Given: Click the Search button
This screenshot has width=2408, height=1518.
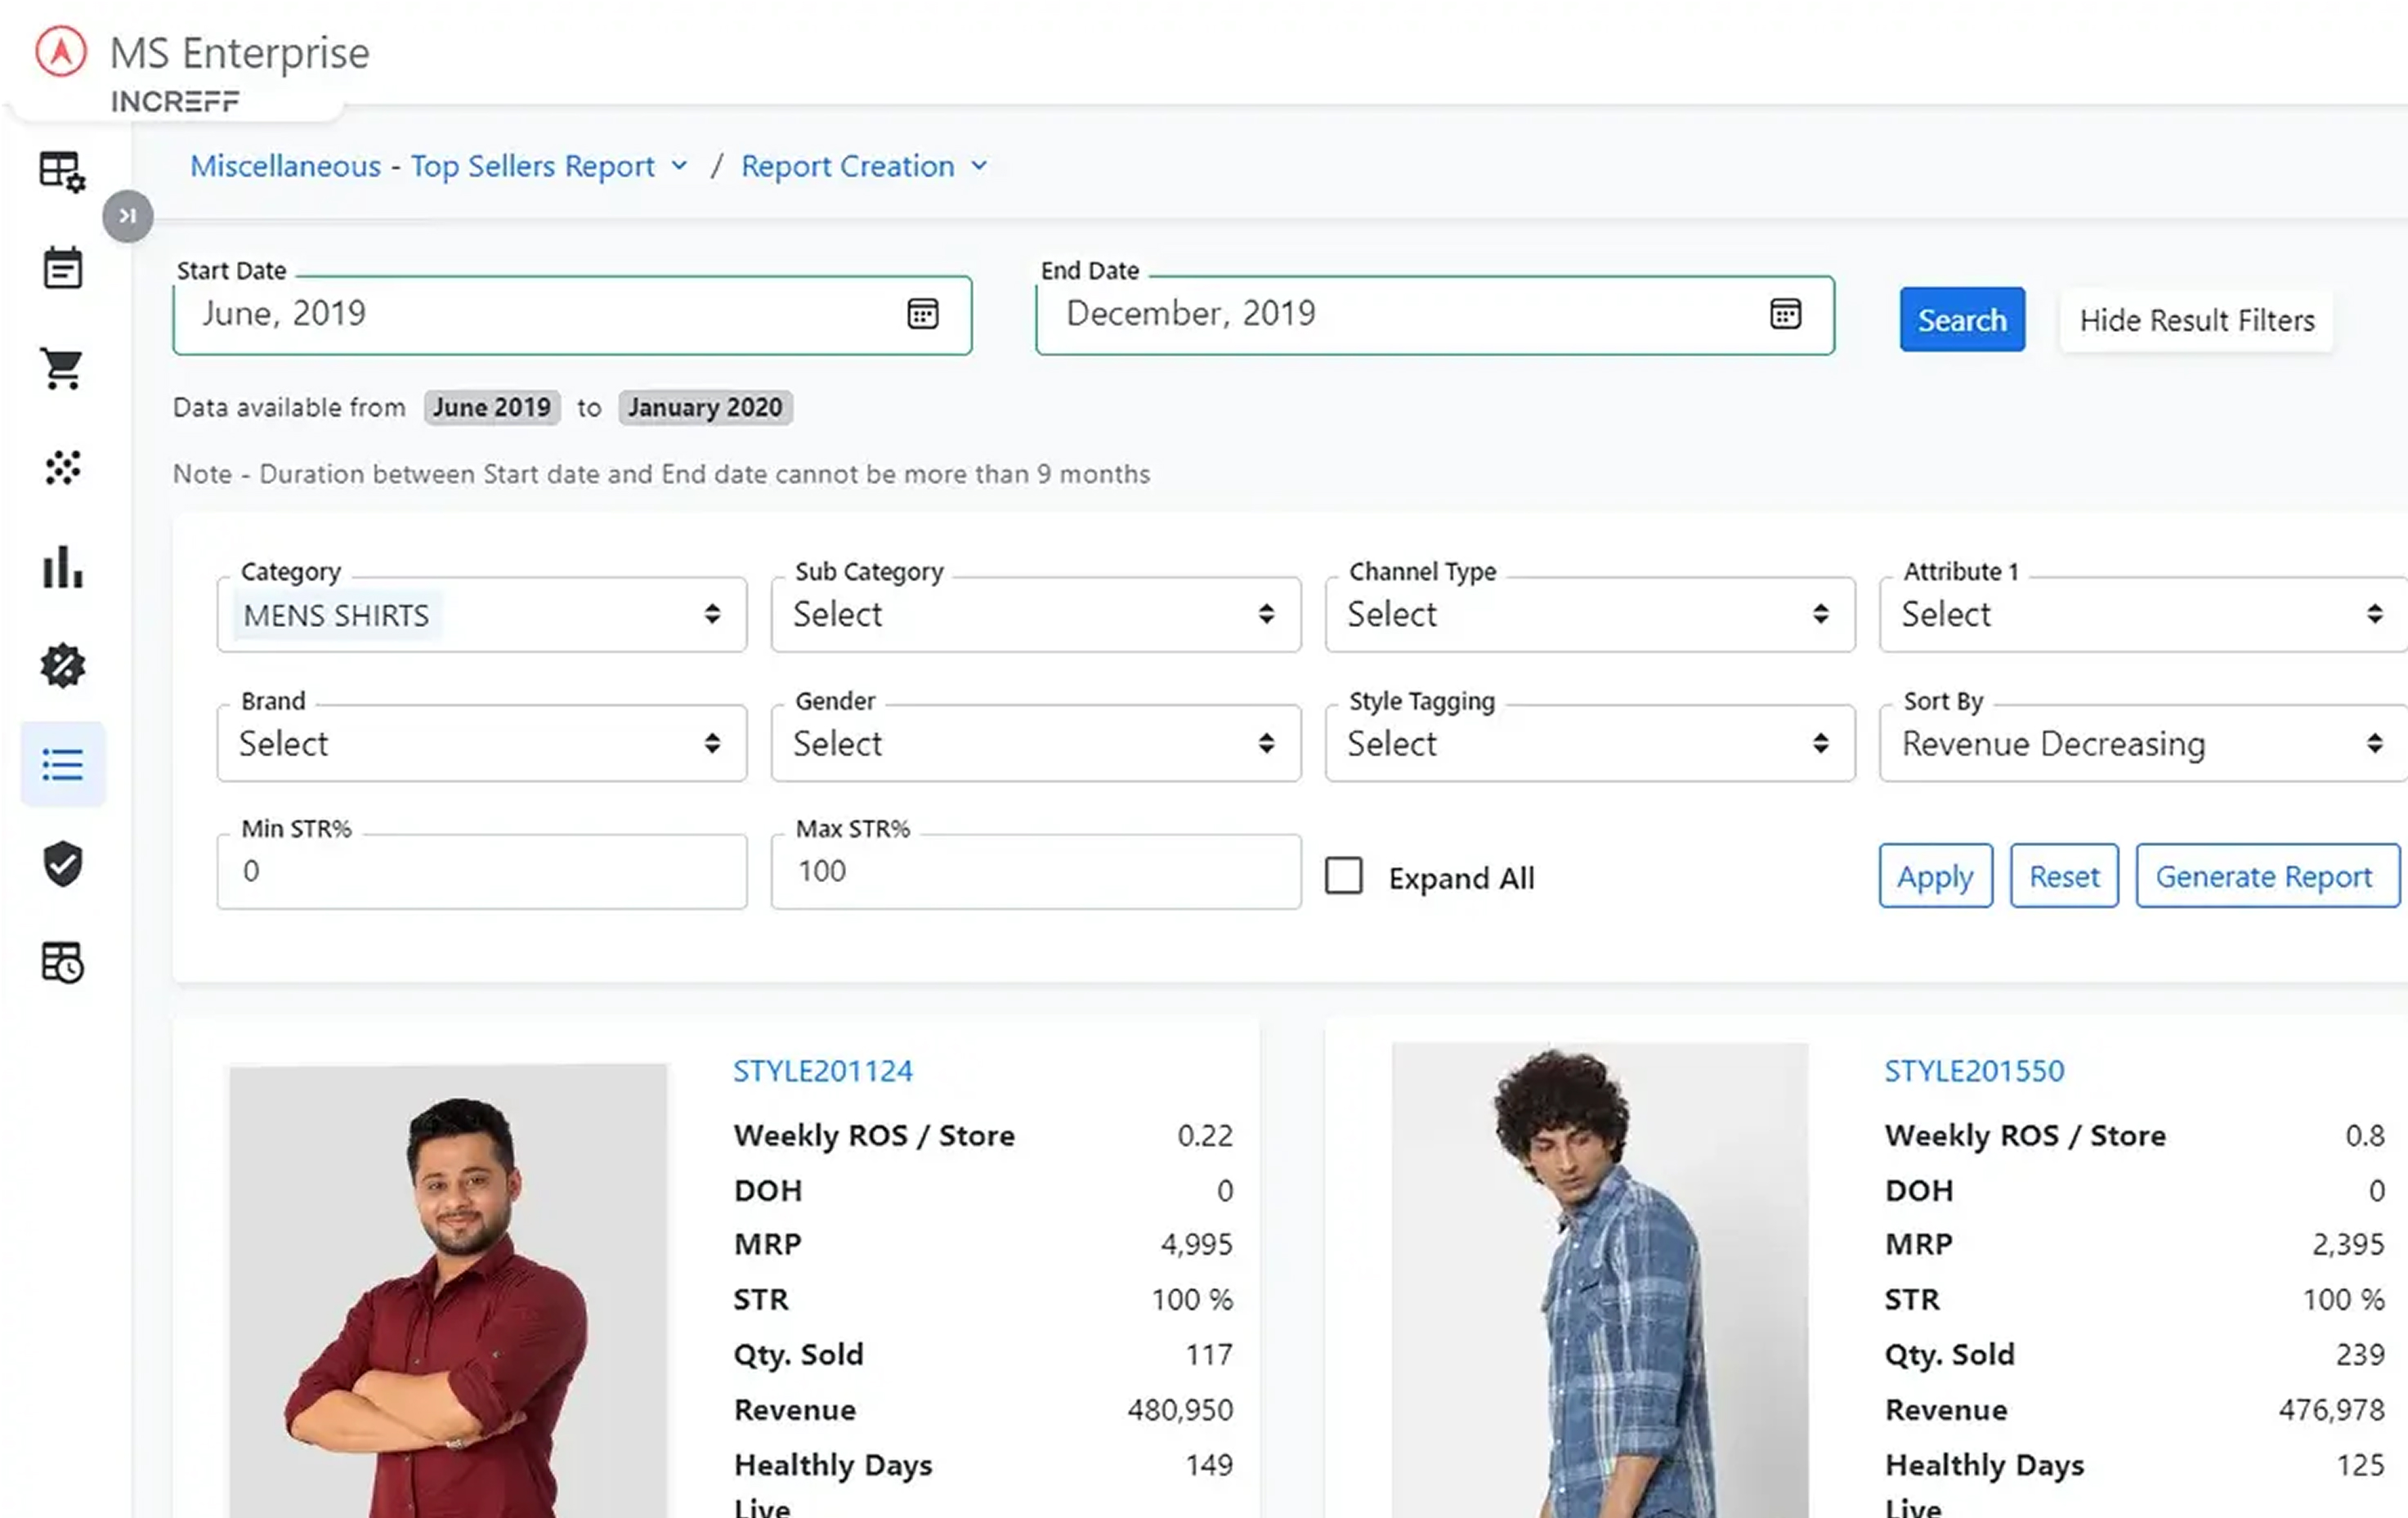Looking at the screenshot, I should 1961,320.
